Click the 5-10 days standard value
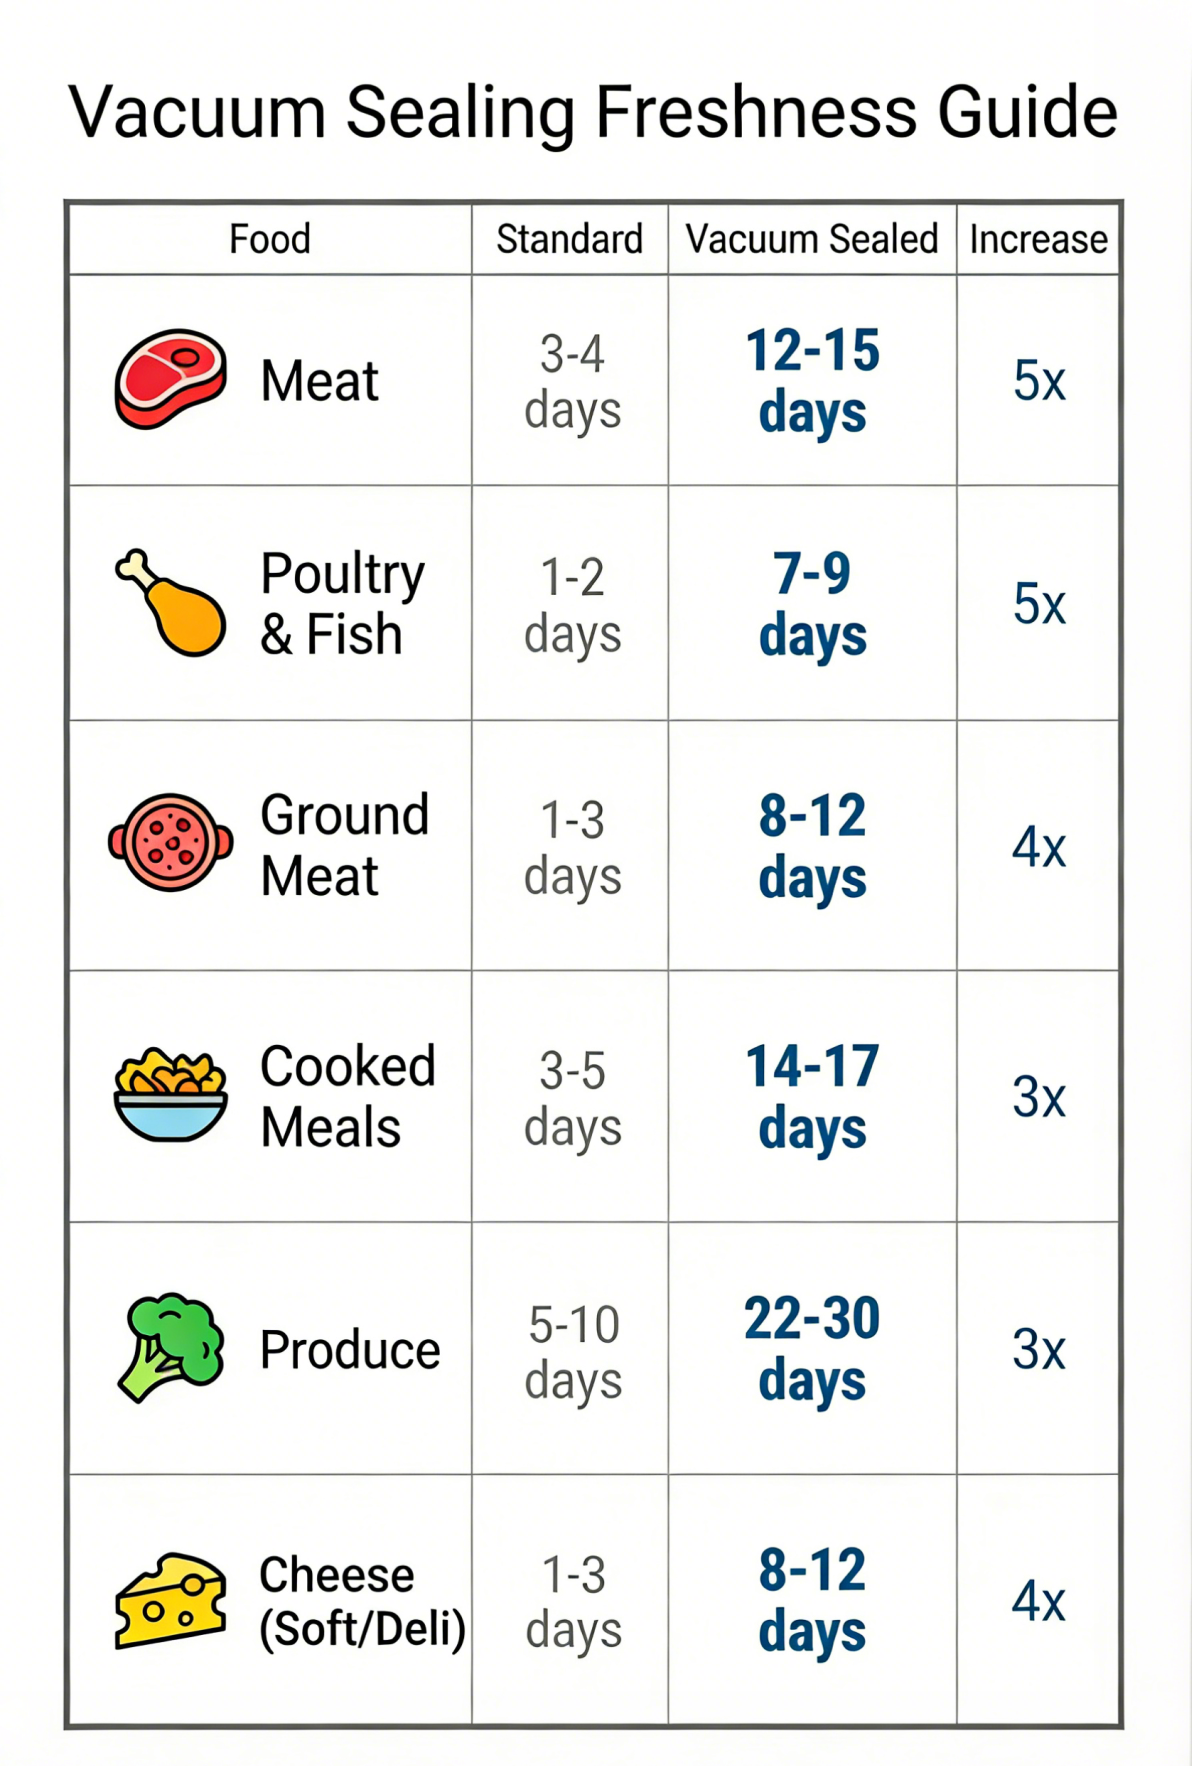1192x1766 pixels. click(x=573, y=1352)
